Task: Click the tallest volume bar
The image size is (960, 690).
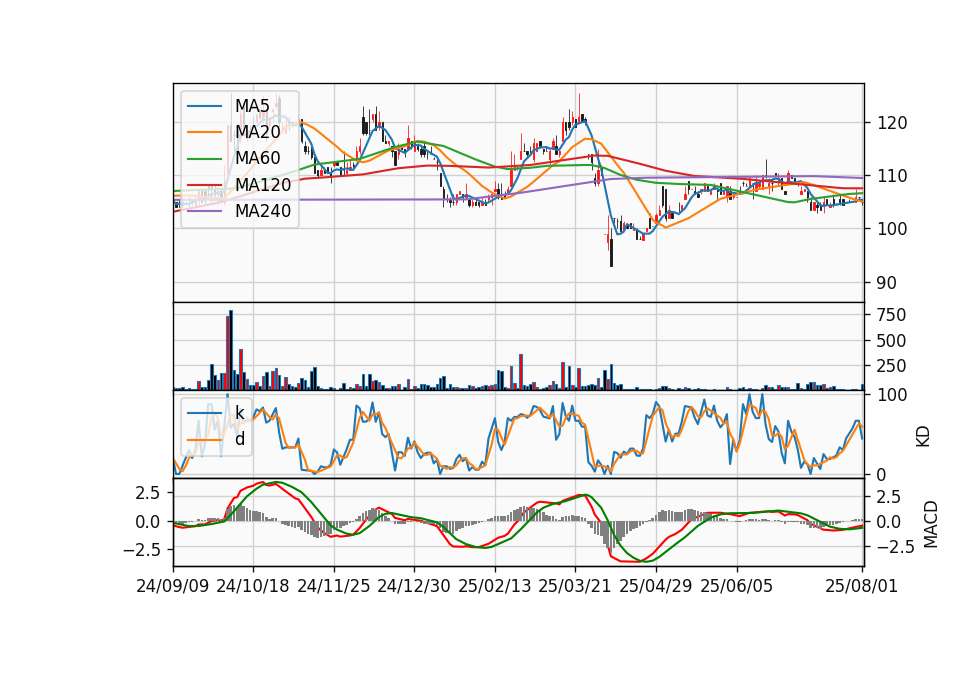Action: click(x=231, y=350)
